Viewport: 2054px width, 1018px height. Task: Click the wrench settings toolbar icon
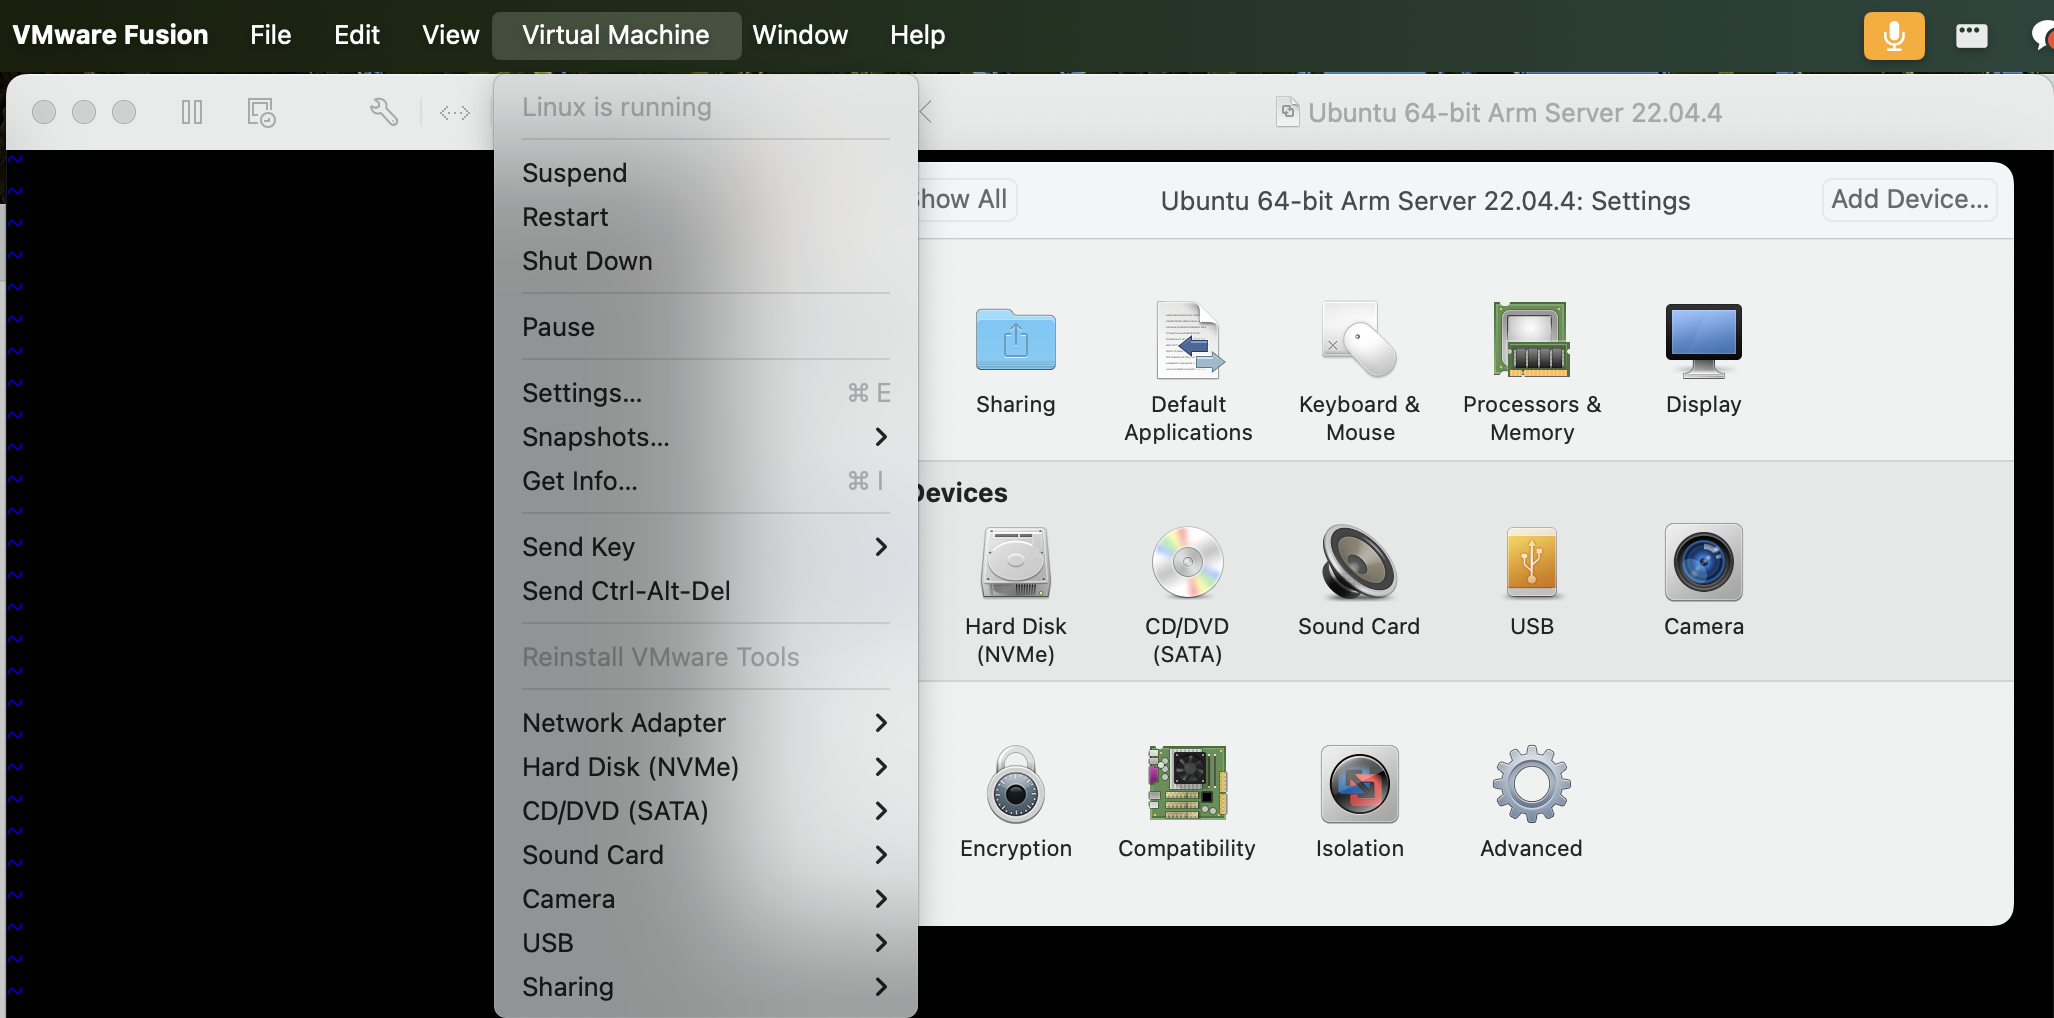coord(384,112)
